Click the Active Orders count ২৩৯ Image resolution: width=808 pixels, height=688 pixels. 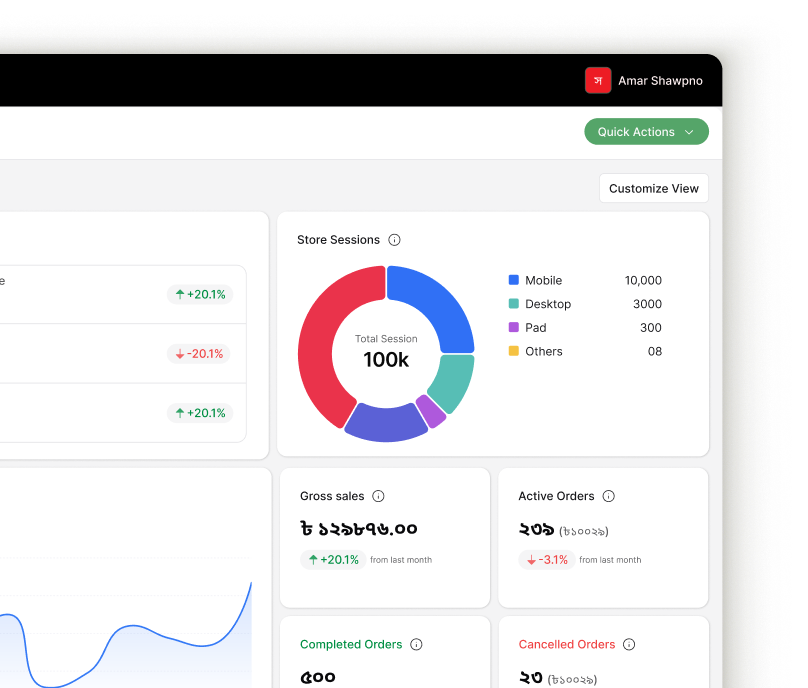pos(536,529)
